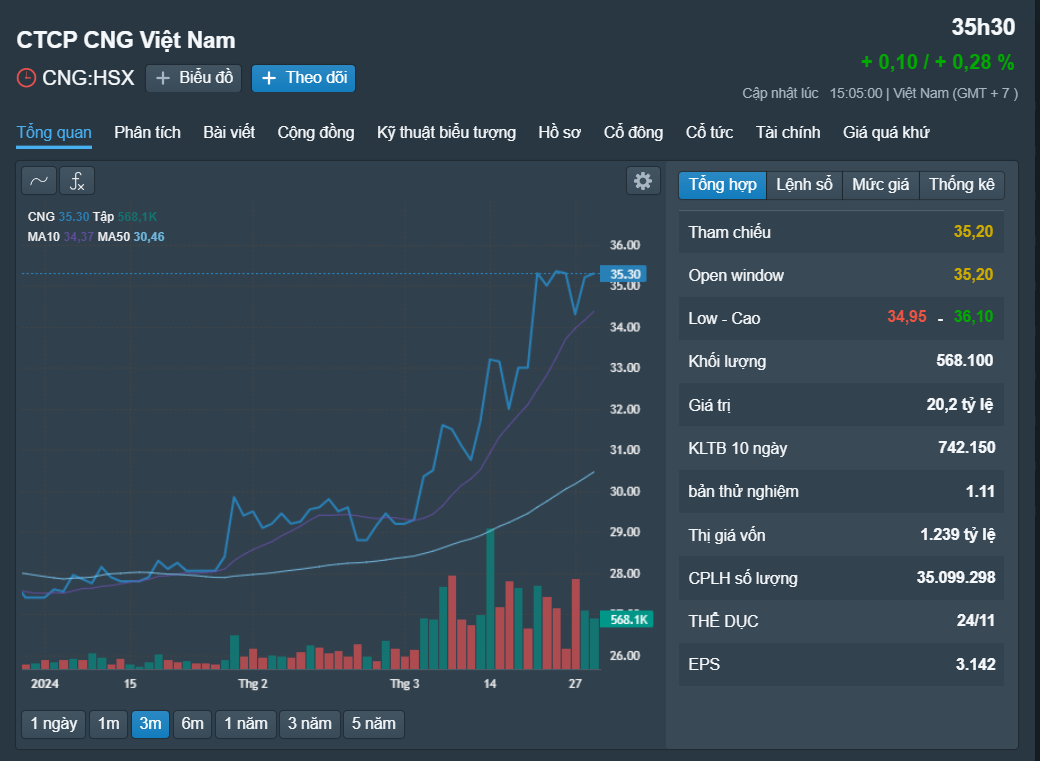
Task: Open the Cổ tức tab
Action: pyautogui.click(x=709, y=133)
